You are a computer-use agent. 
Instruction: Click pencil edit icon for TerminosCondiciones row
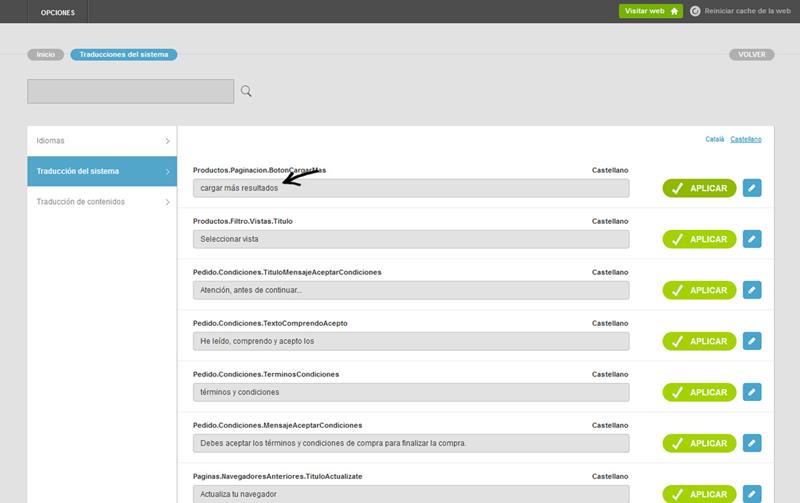752,392
